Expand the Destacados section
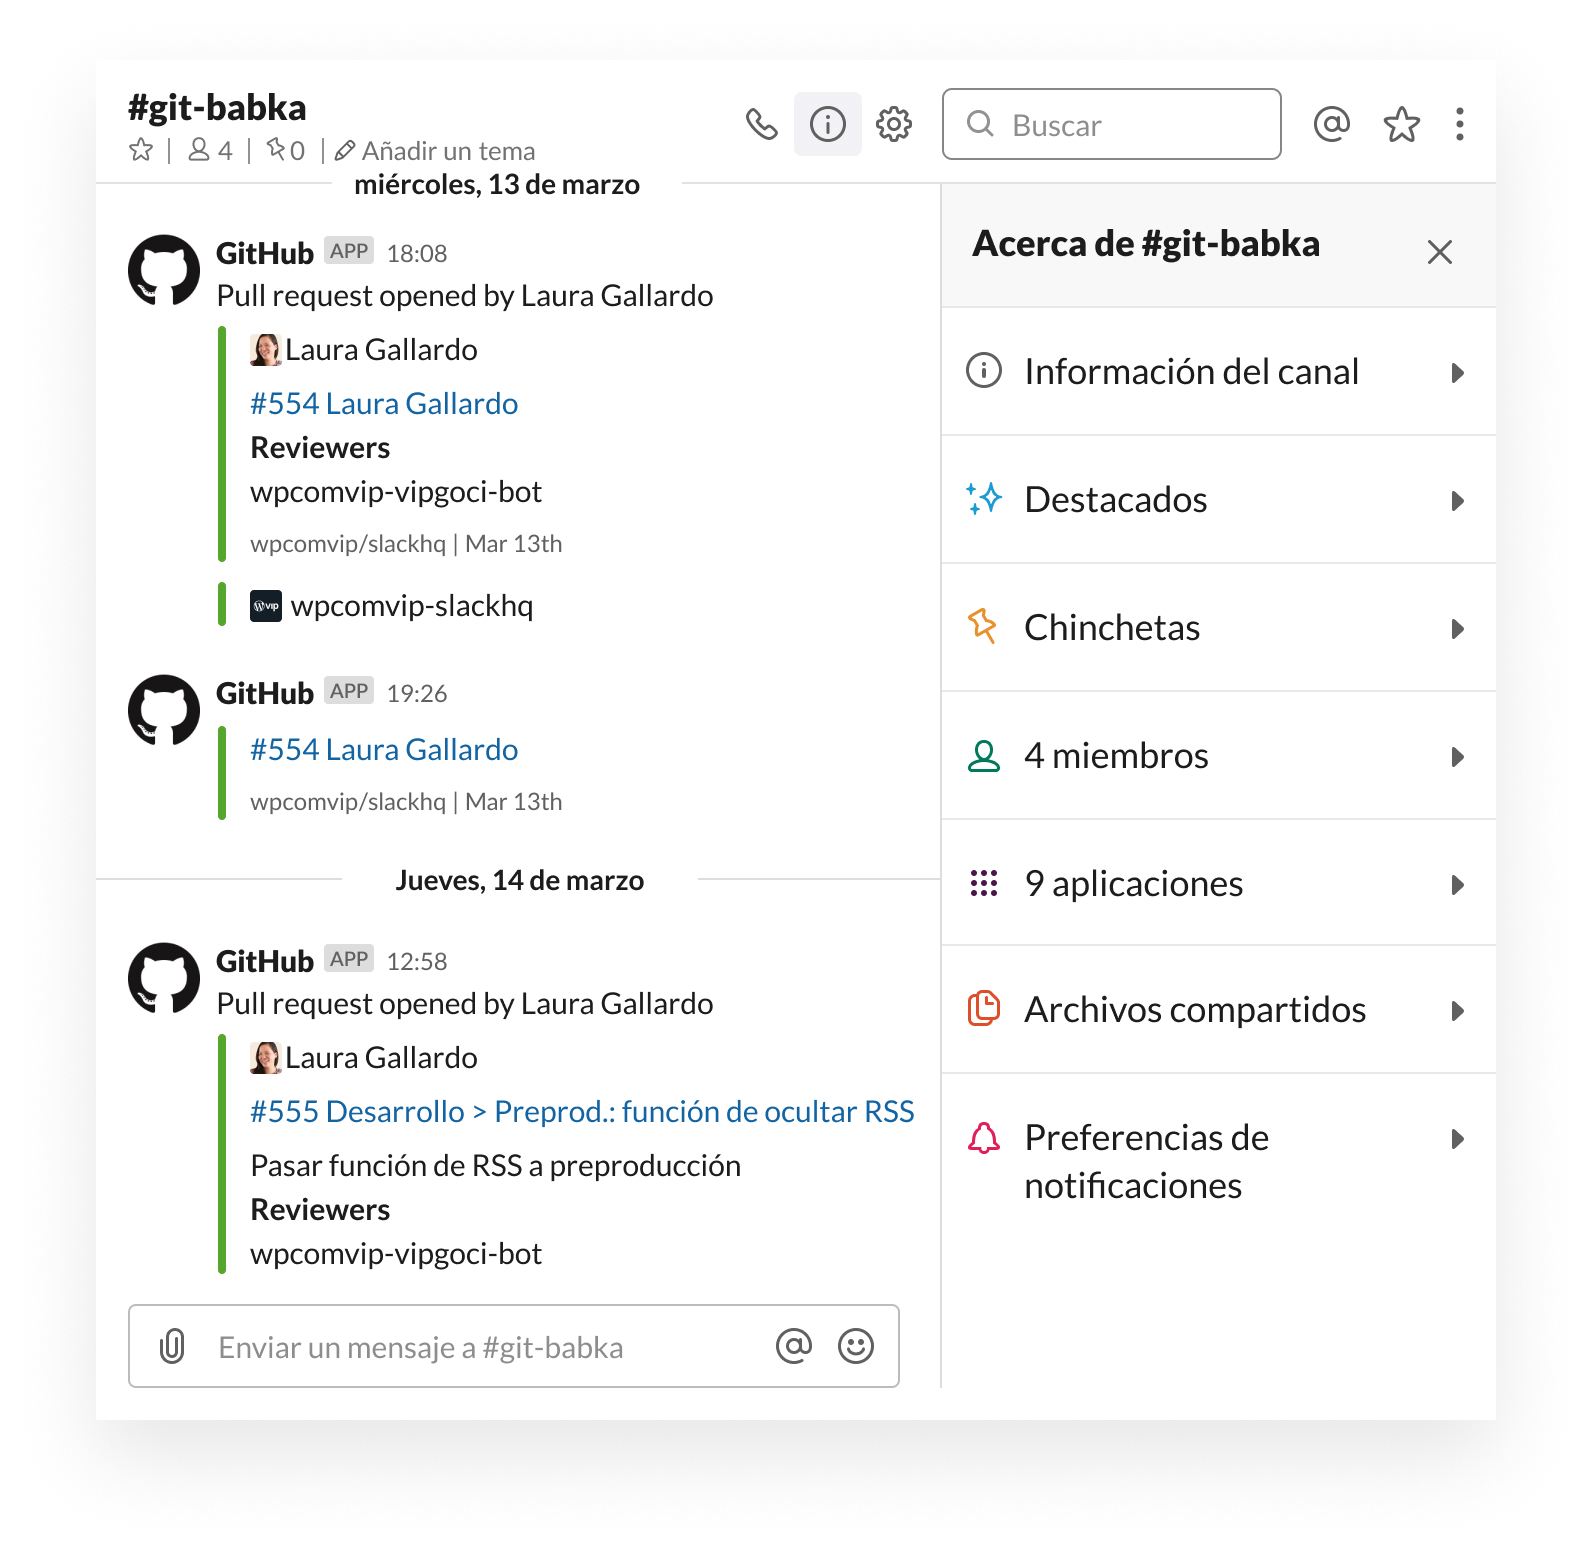1592x1552 pixels. tap(1219, 500)
